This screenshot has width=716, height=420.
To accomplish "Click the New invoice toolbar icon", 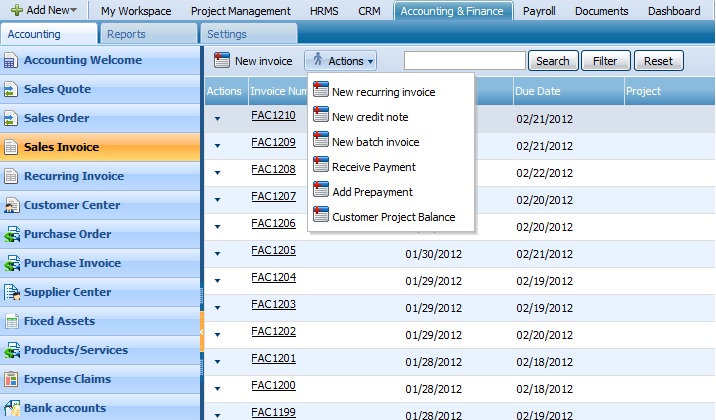I will (222, 61).
